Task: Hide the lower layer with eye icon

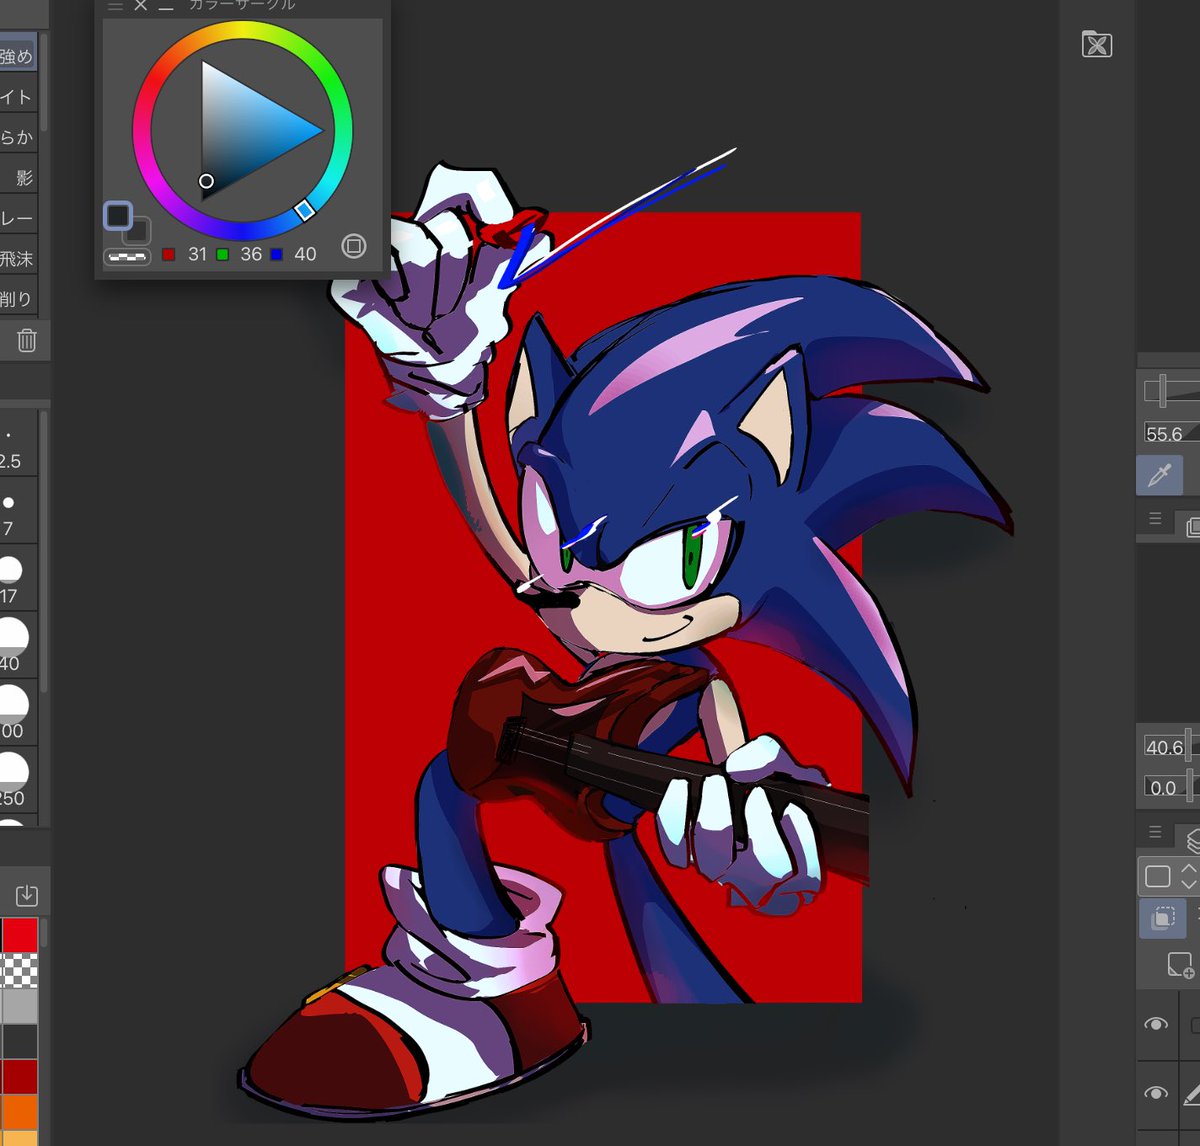Action: (x=1156, y=1092)
